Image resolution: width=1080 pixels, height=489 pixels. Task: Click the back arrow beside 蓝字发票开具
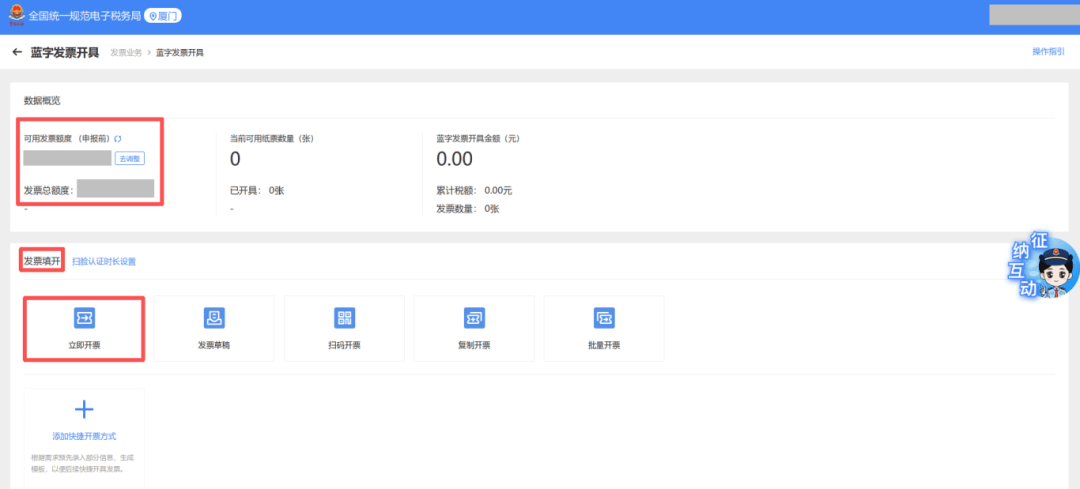click(x=17, y=52)
